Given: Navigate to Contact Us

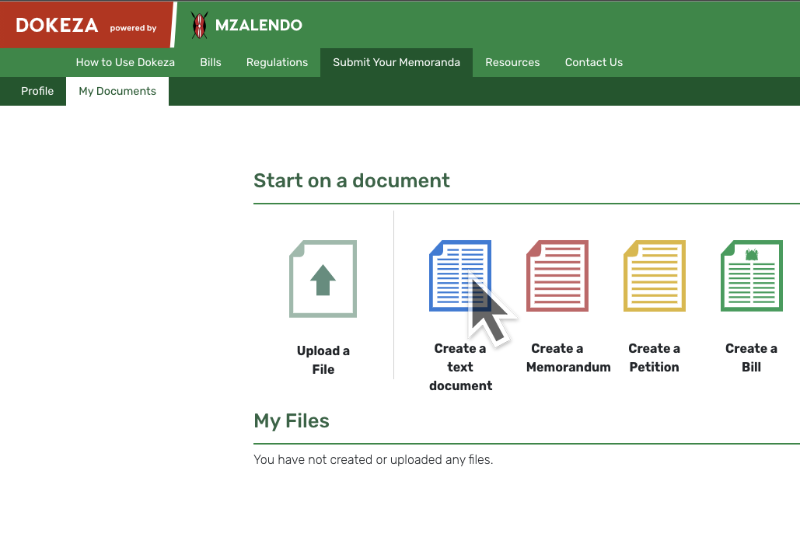Looking at the screenshot, I should coord(593,62).
